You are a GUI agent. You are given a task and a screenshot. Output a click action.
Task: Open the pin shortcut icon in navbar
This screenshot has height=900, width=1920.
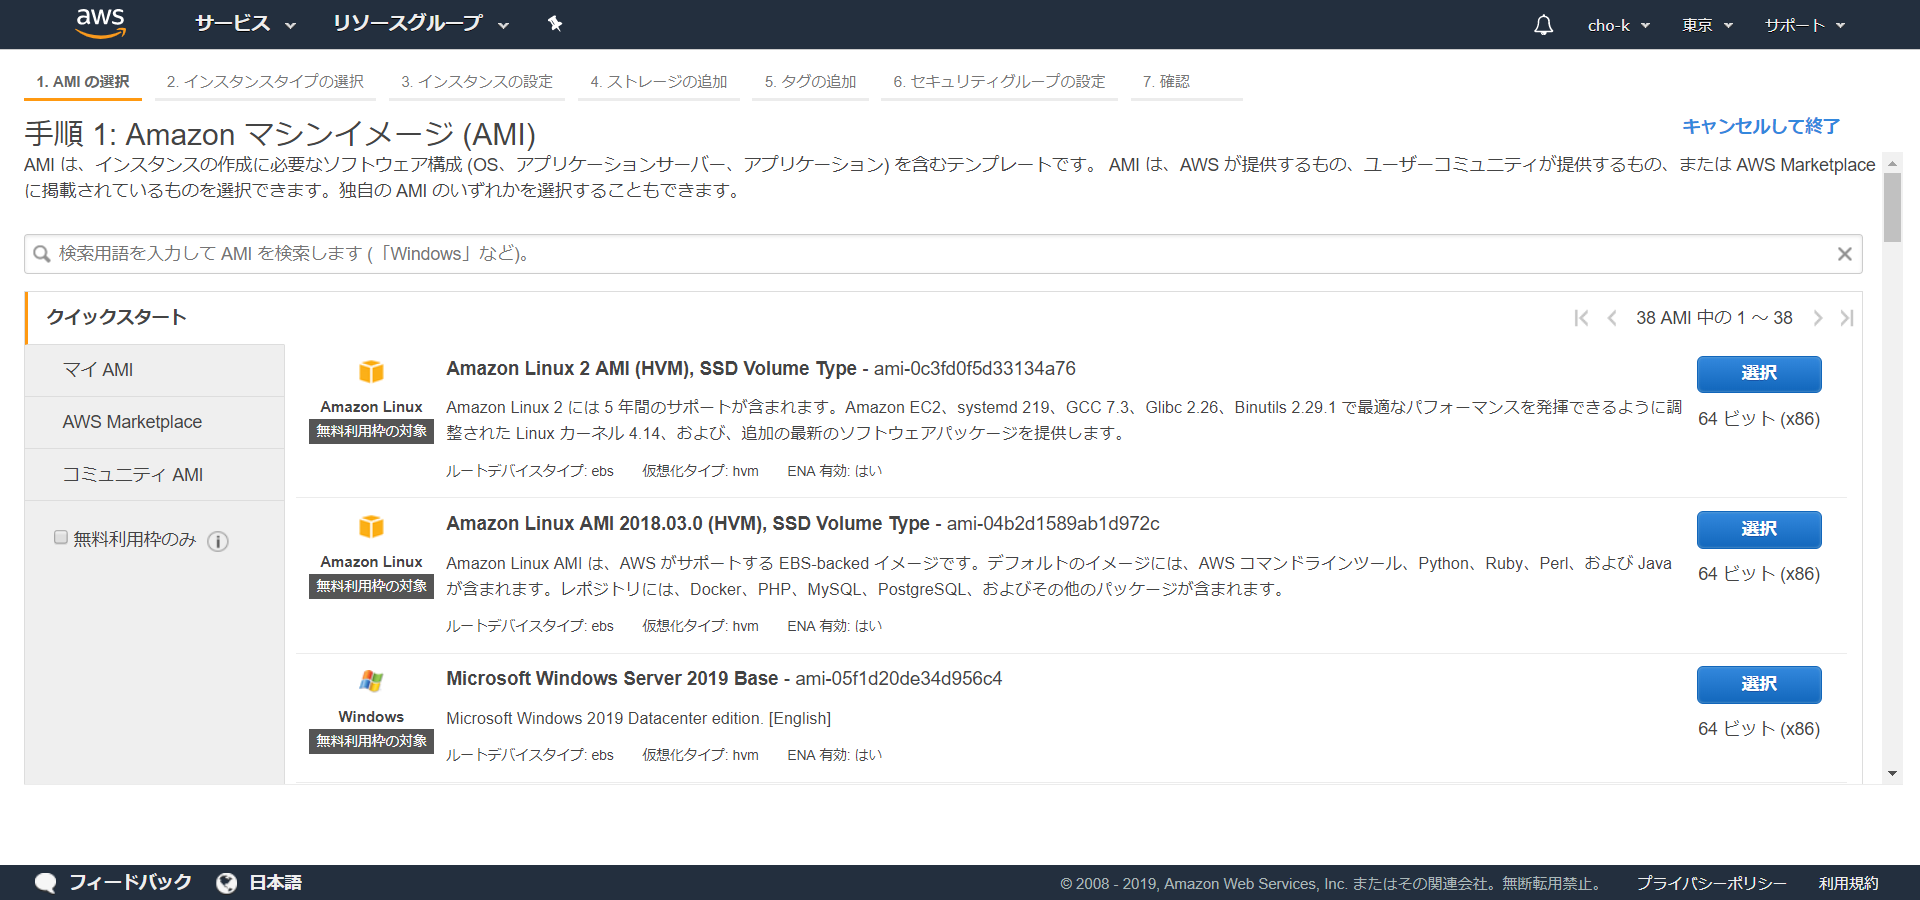(x=555, y=24)
